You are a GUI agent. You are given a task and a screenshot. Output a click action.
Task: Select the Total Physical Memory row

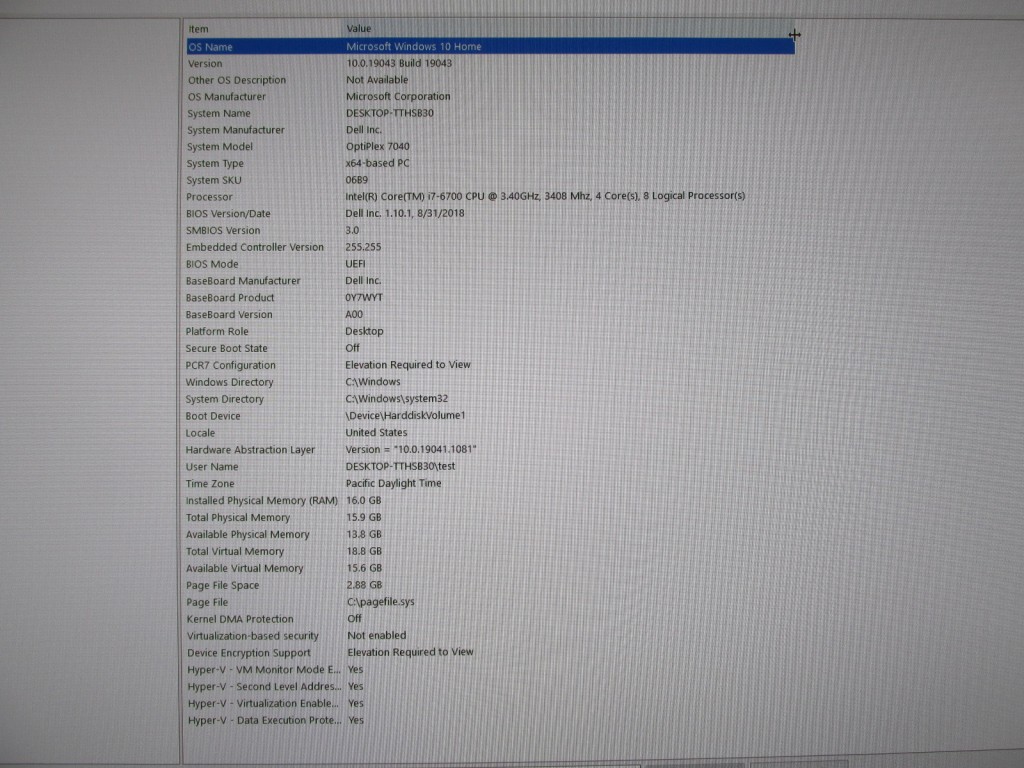pyautogui.click(x=490, y=518)
